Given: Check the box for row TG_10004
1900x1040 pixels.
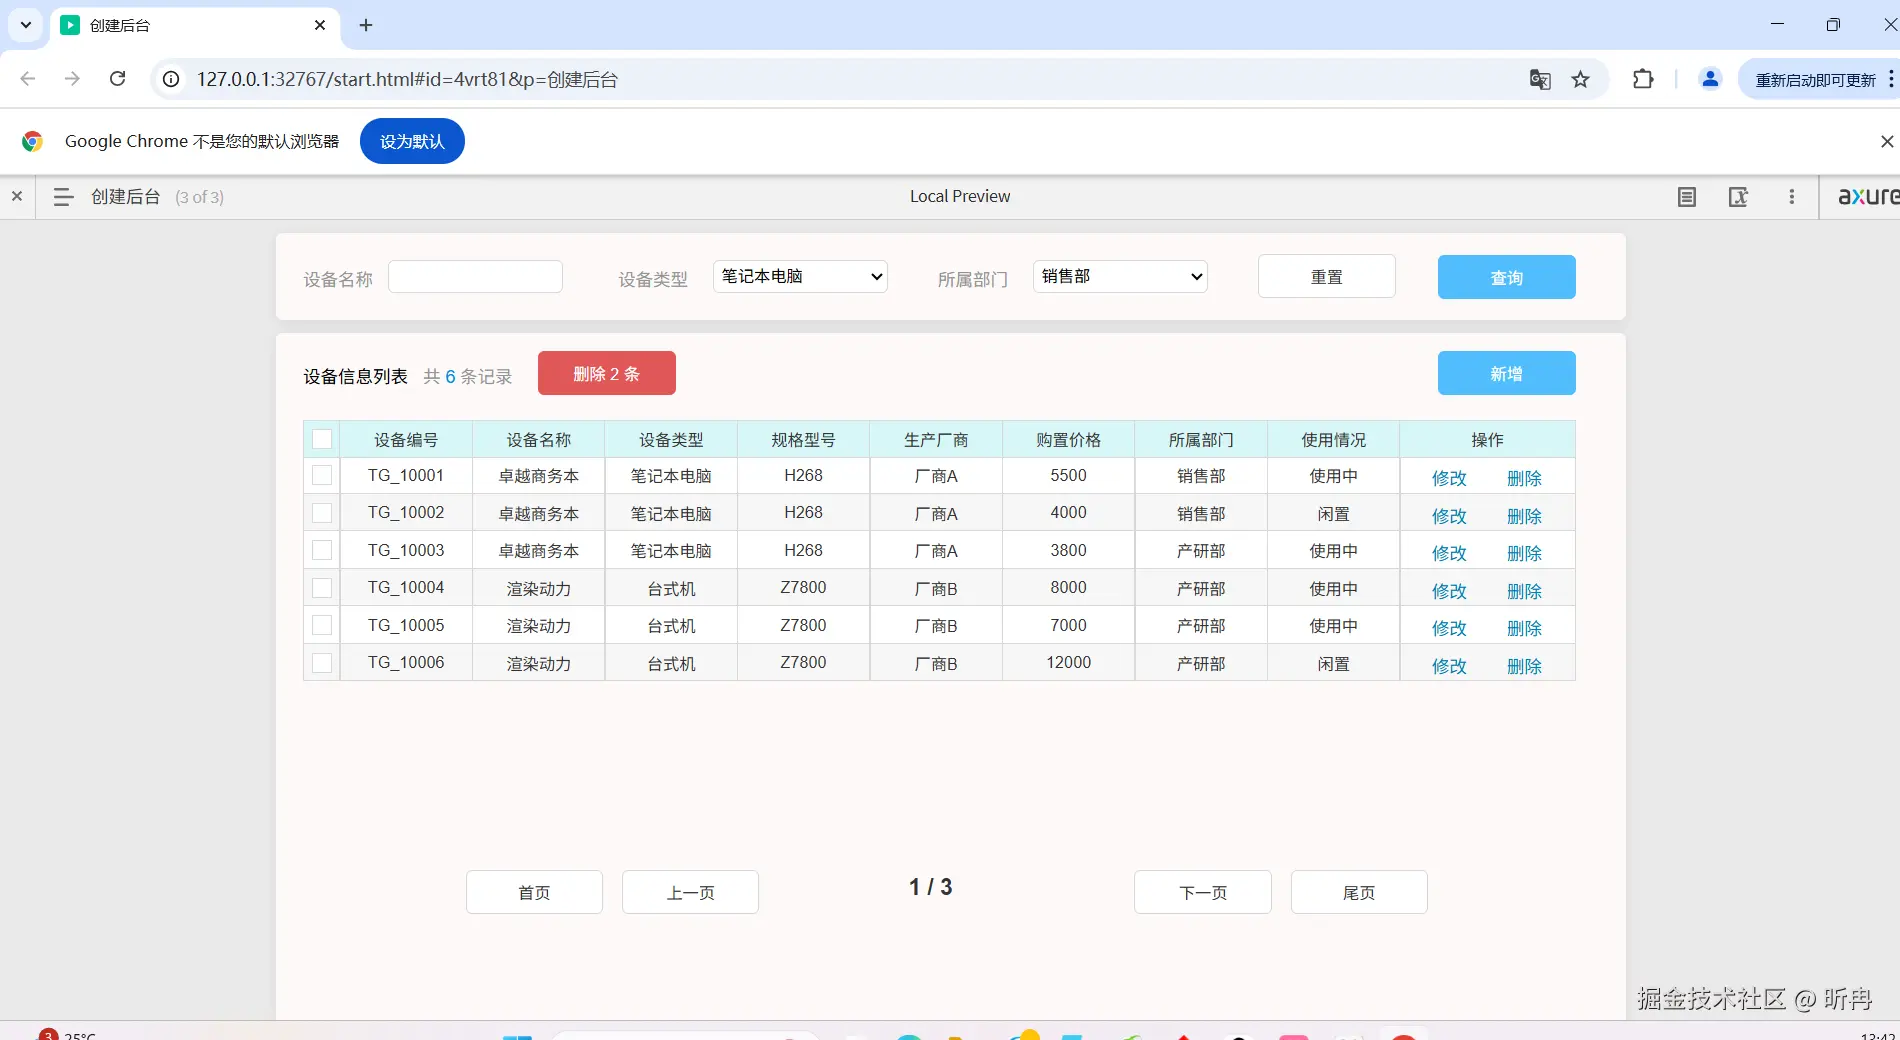Looking at the screenshot, I should 322,588.
